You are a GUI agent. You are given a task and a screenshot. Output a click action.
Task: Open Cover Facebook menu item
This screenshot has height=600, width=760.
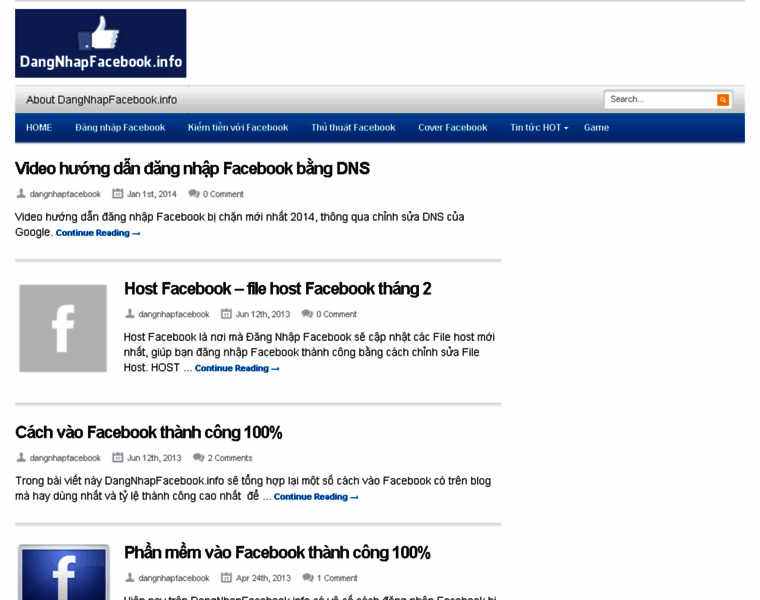[453, 127]
